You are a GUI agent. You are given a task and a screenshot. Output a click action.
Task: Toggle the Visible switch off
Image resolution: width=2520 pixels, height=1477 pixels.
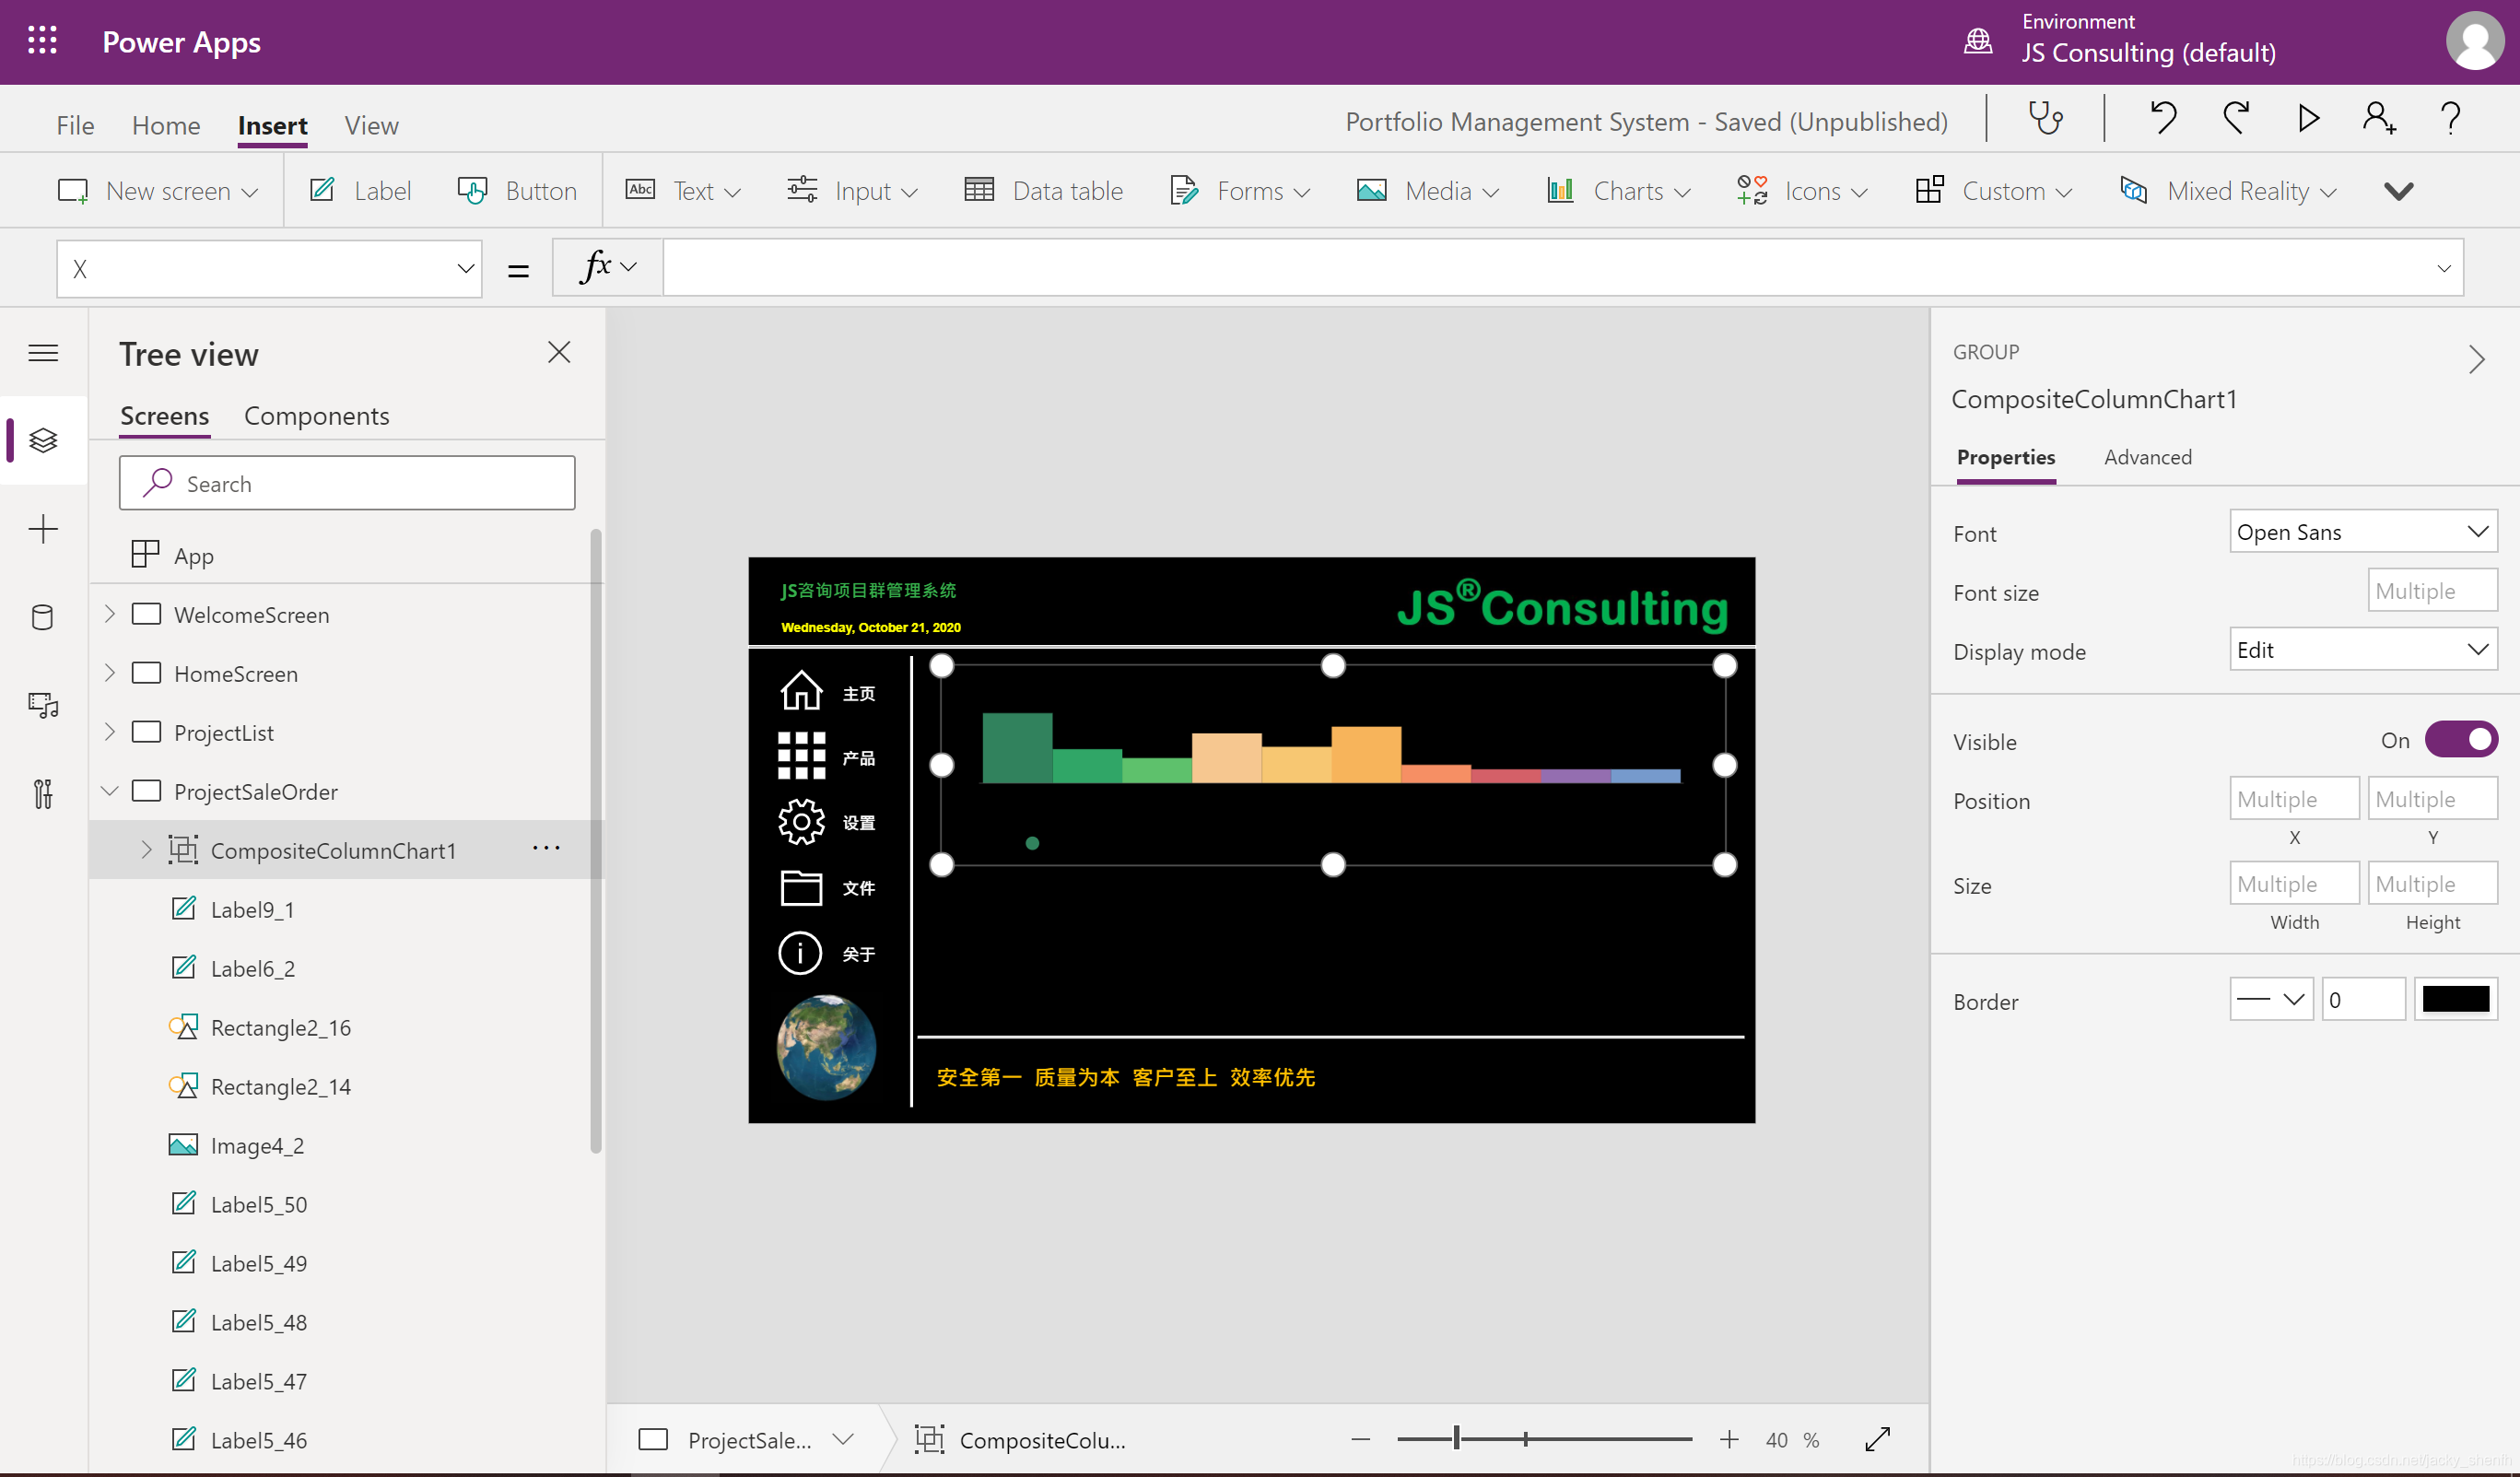2460,740
